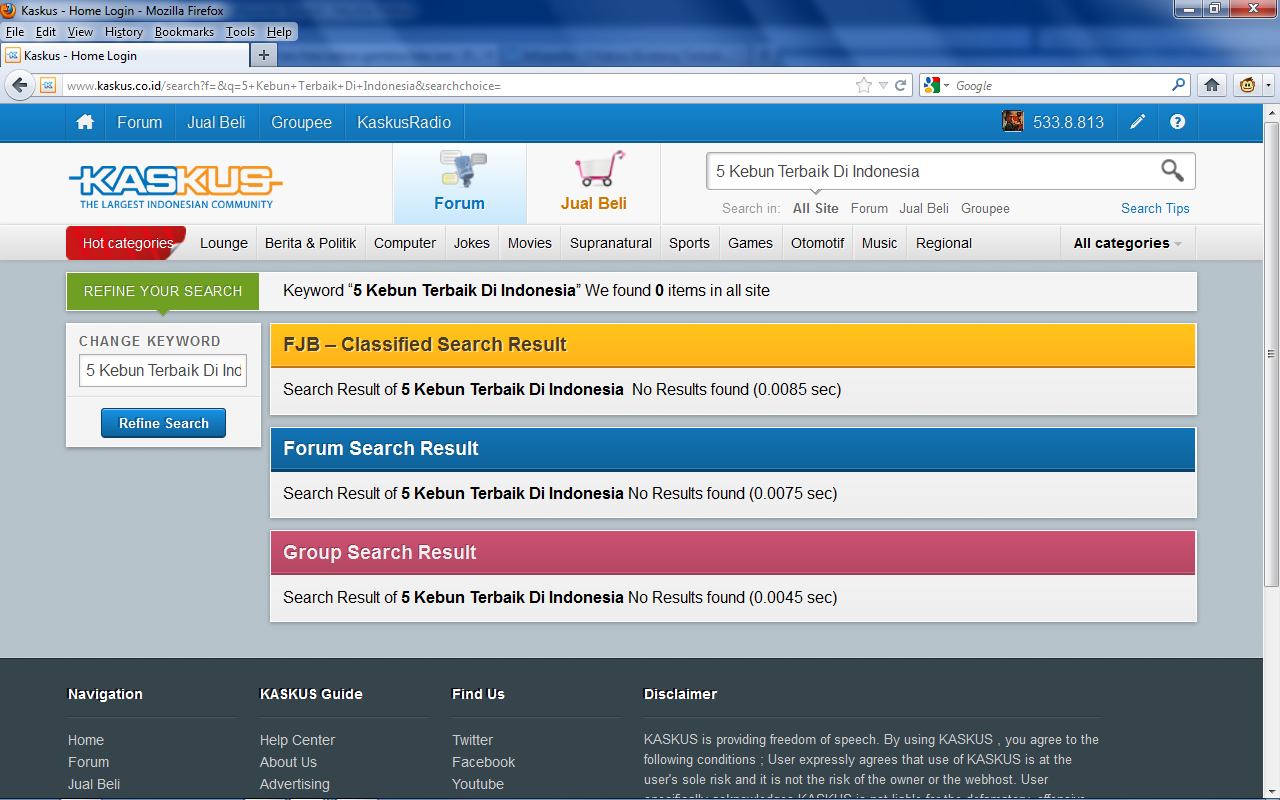1280x800 pixels.
Task: Click the browser home button
Action: click(x=1212, y=85)
